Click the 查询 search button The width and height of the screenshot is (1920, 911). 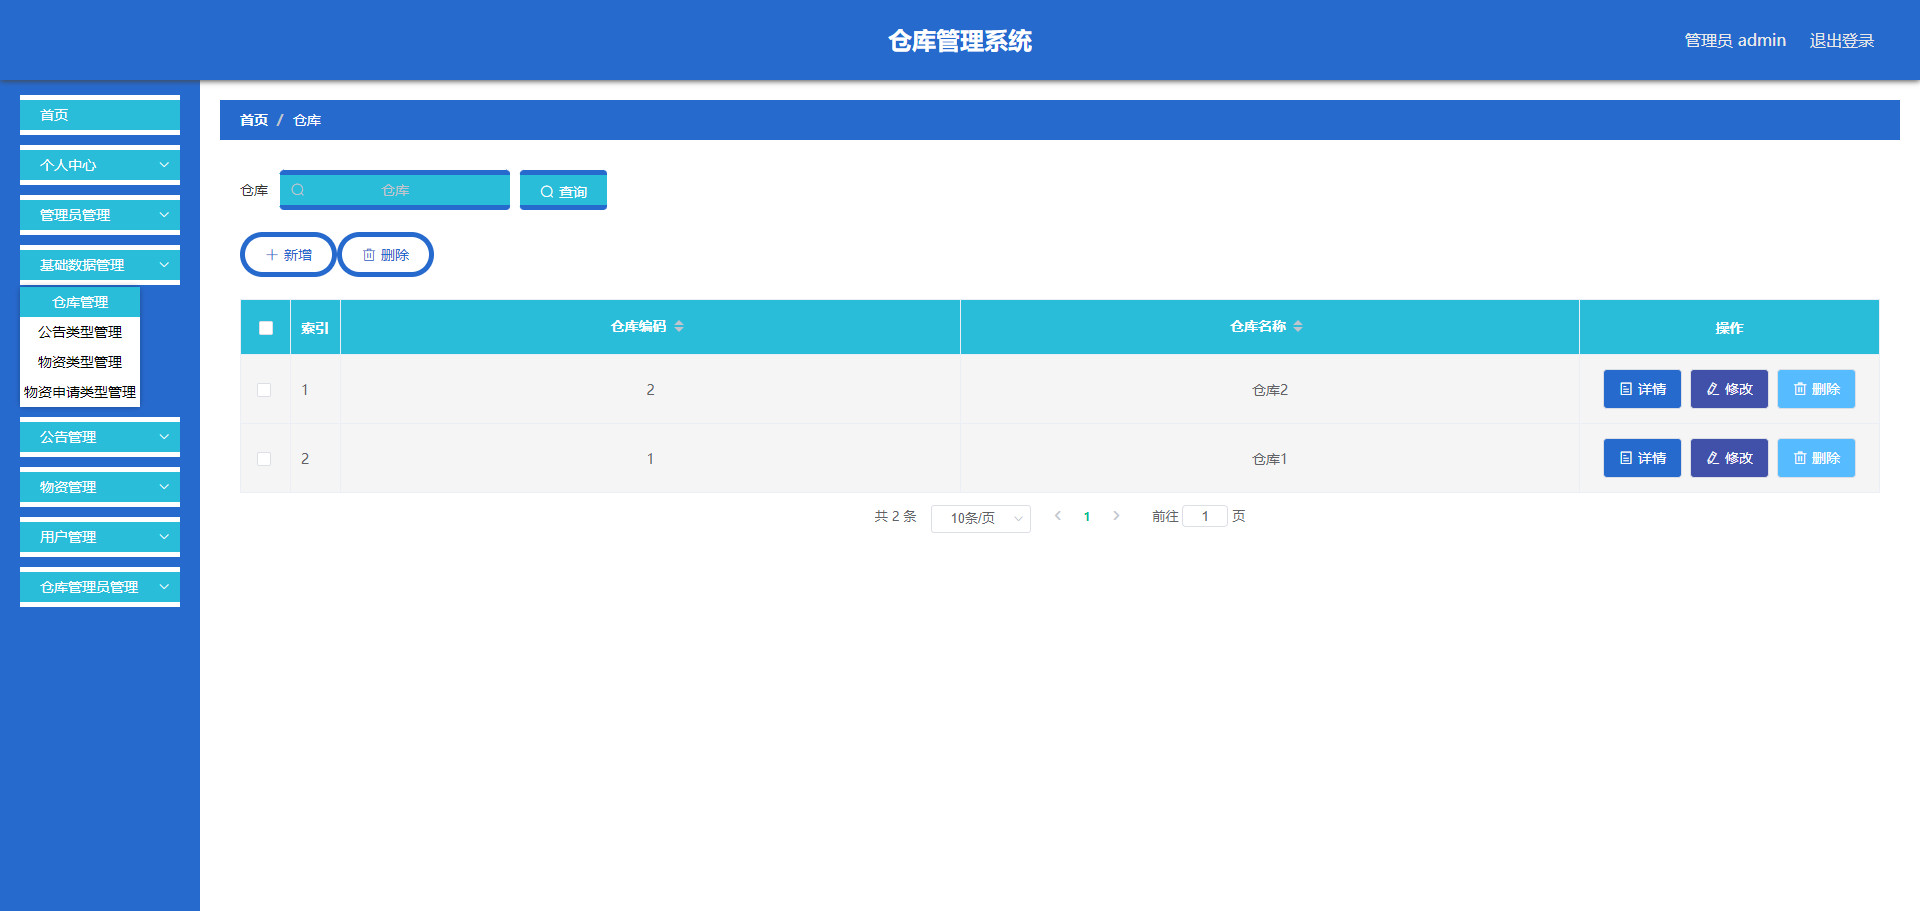pos(563,190)
